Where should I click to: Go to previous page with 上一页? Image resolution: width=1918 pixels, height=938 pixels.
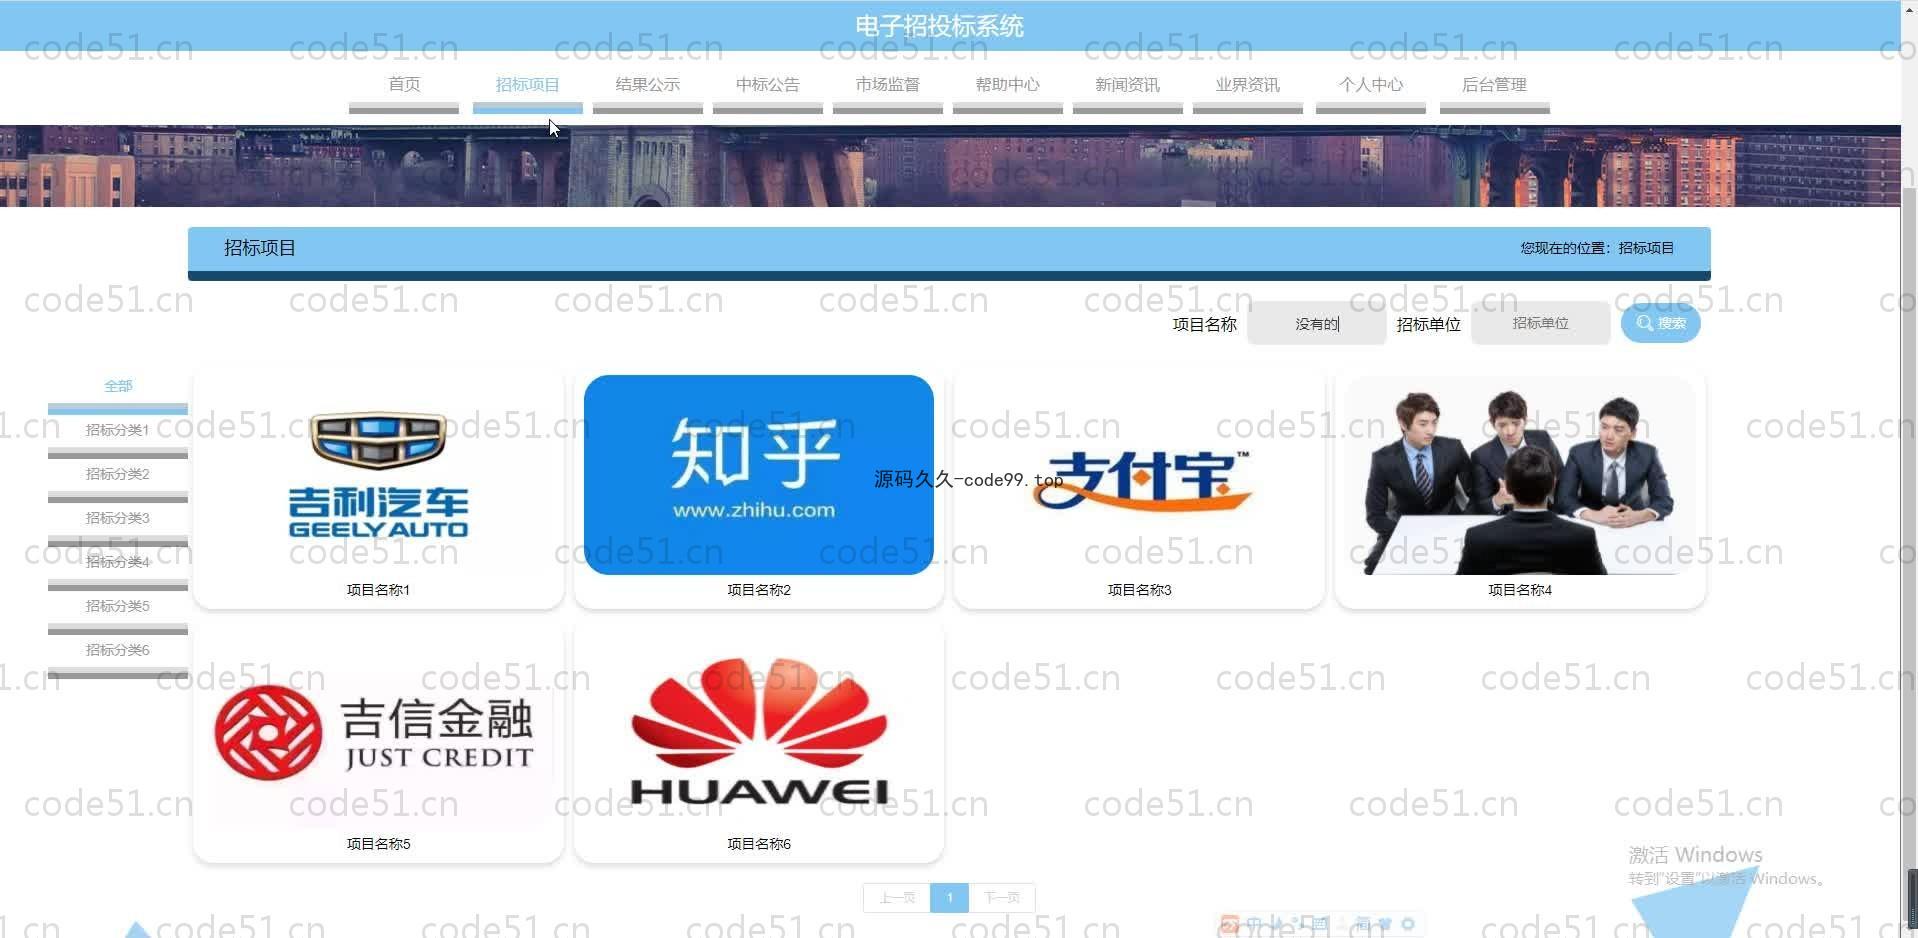(x=897, y=898)
